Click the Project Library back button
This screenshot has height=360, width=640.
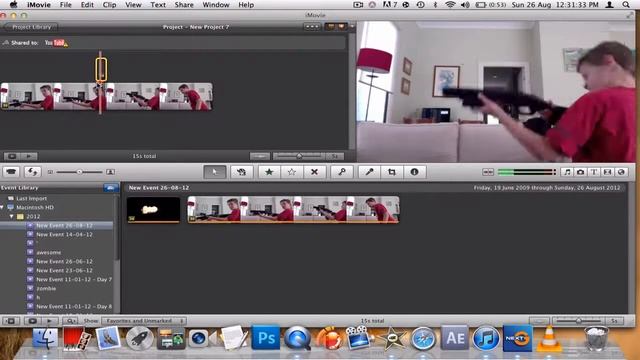pos(31,27)
